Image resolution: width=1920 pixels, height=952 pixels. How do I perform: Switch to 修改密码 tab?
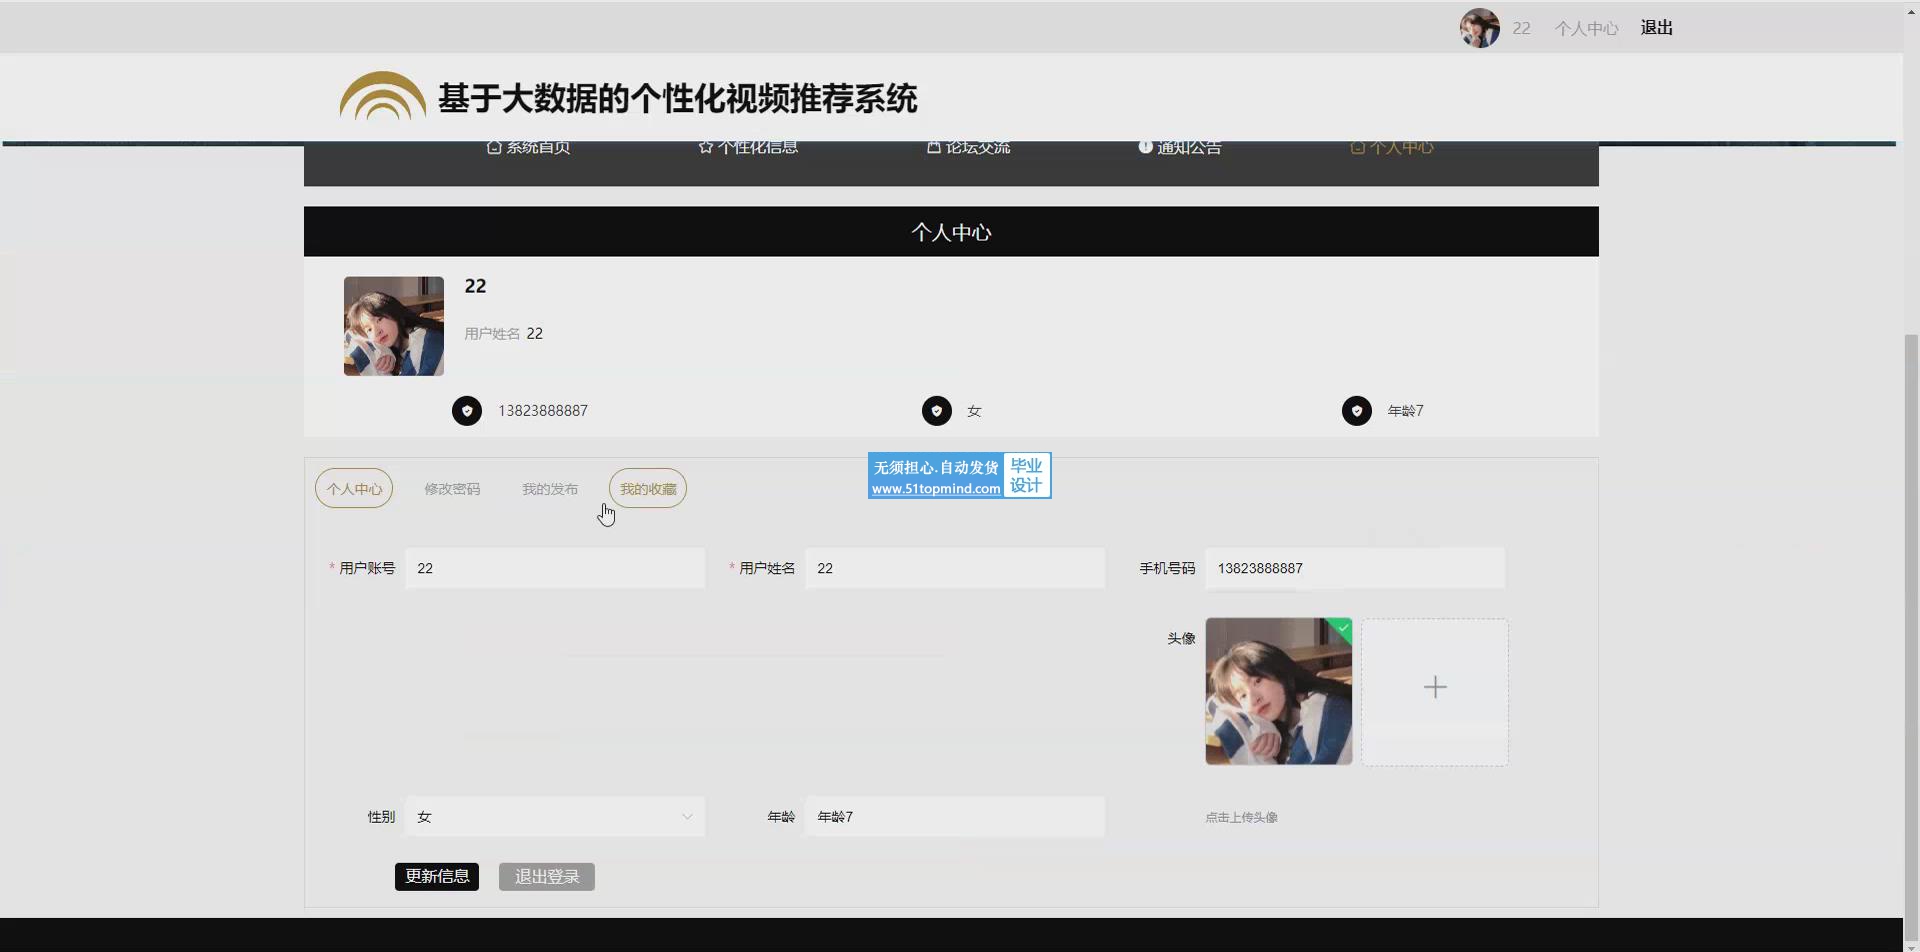[x=452, y=489]
